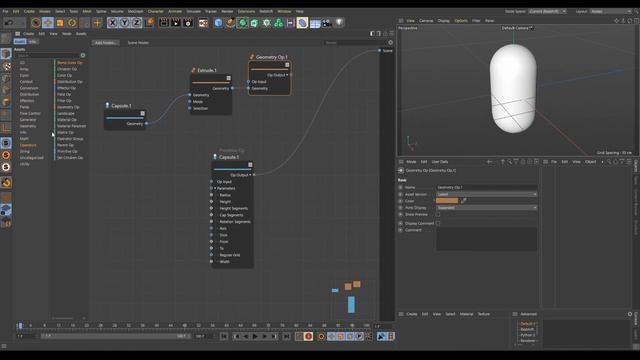
Task: Expand Op Output port on Geometry Op.1
Action: [x=287, y=75]
